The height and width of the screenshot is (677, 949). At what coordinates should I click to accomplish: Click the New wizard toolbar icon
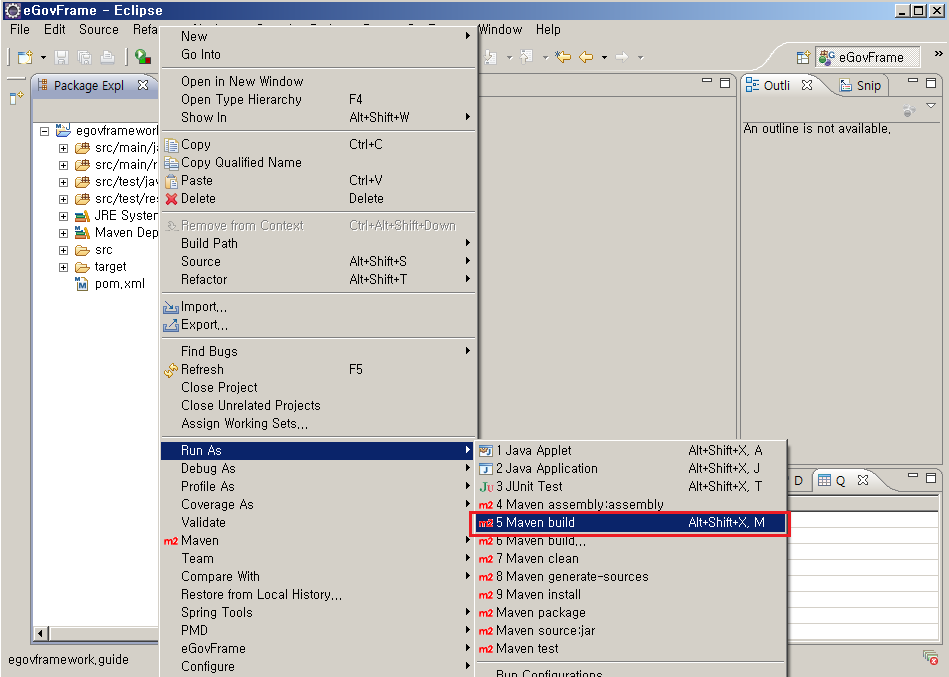(25, 57)
